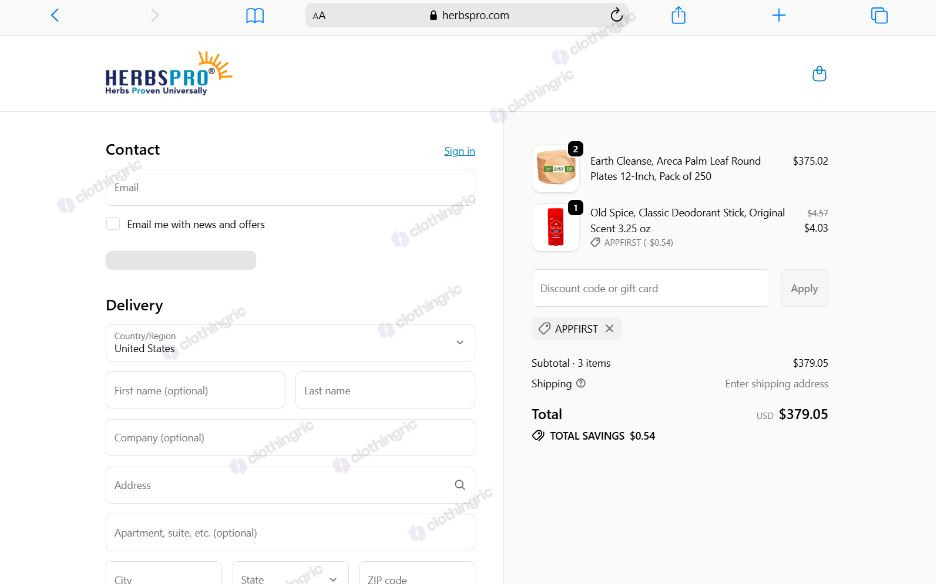
Task: Click the Areca Palm Leaf plates thumbnail
Action: 556,168
